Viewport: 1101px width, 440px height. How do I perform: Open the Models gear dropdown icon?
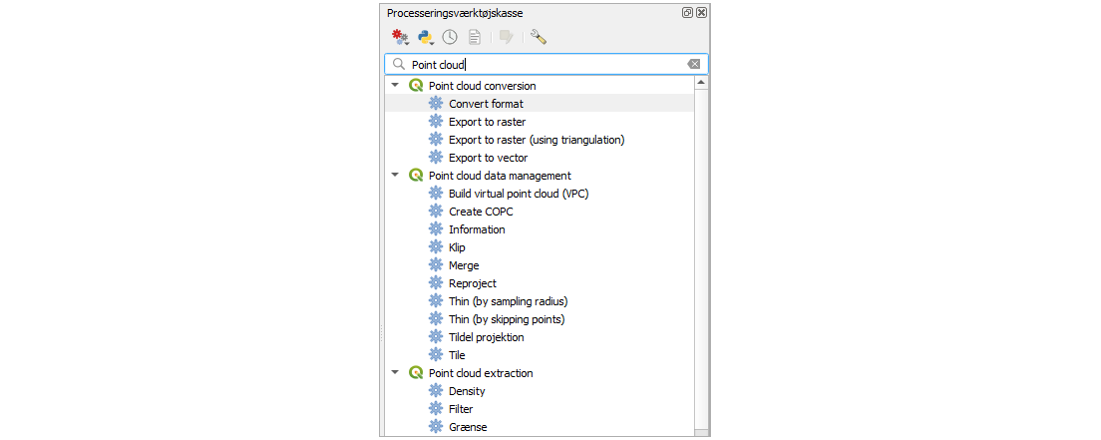[400, 37]
